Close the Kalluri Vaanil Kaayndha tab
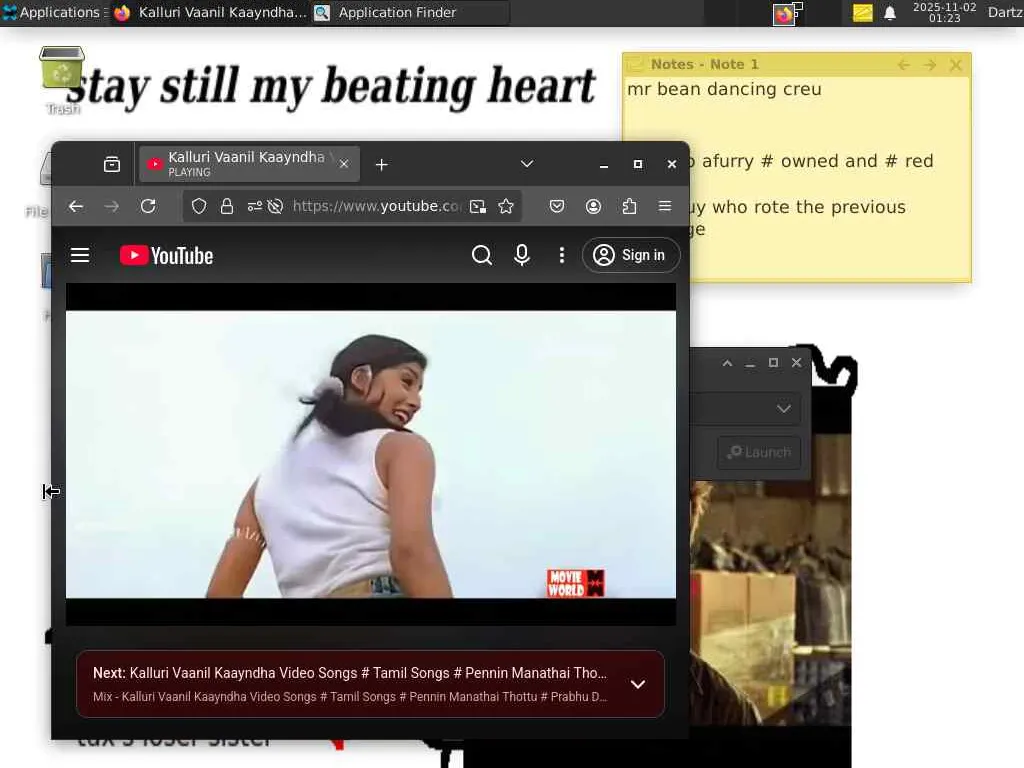1024x768 pixels. [344, 164]
